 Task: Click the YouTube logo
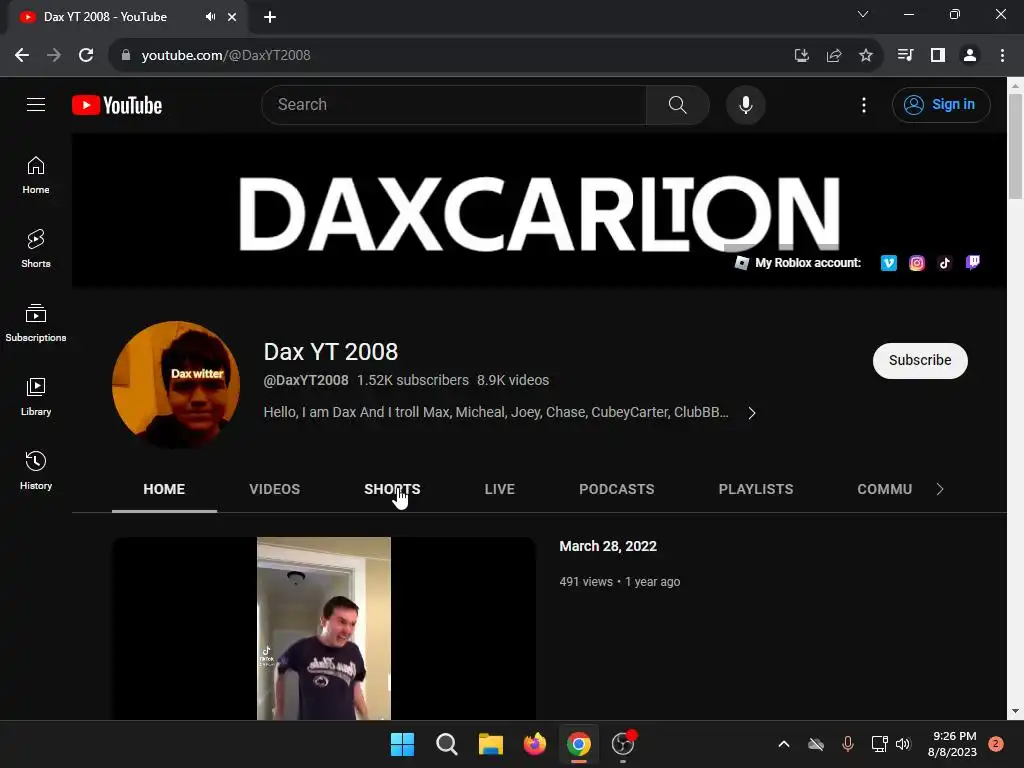click(117, 105)
